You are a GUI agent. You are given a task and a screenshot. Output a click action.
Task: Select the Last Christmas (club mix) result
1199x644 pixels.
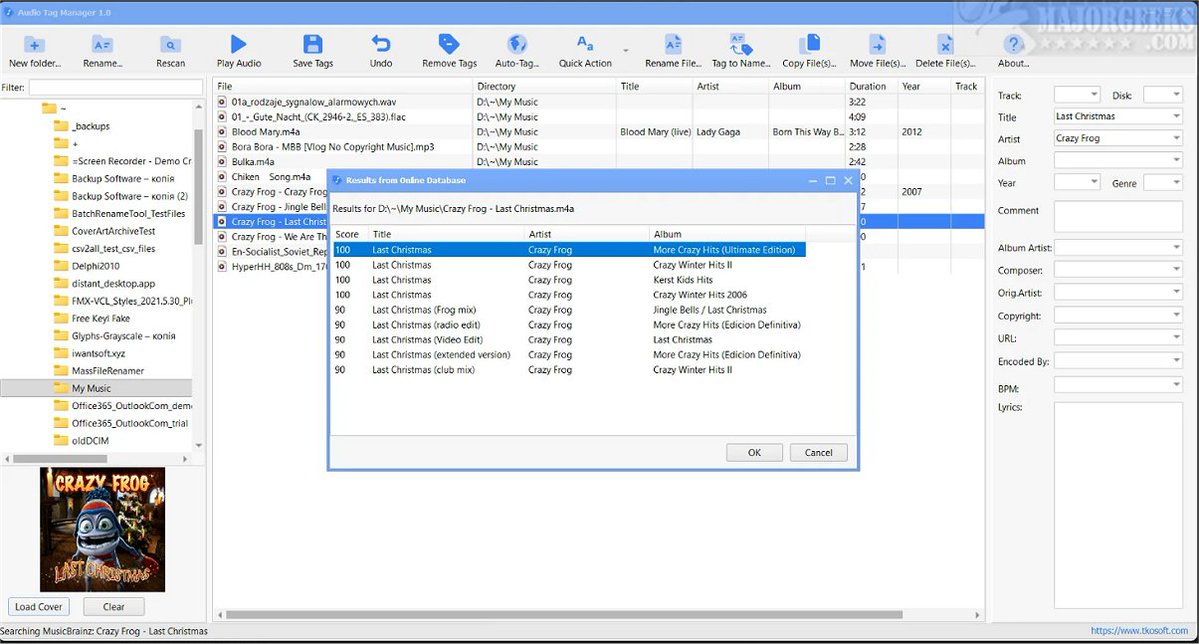point(569,369)
